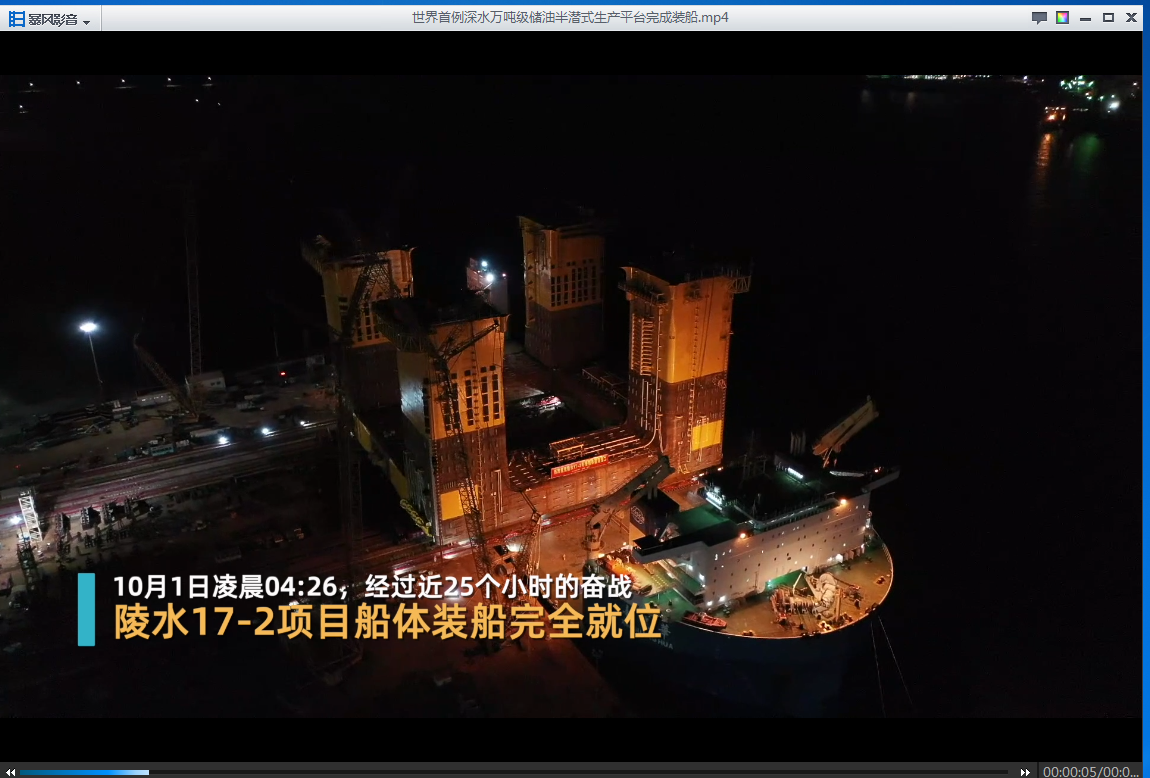Close the video player window
Image resolution: width=1150 pixels, height=778 pixels.
click(x=1131, y=18)
